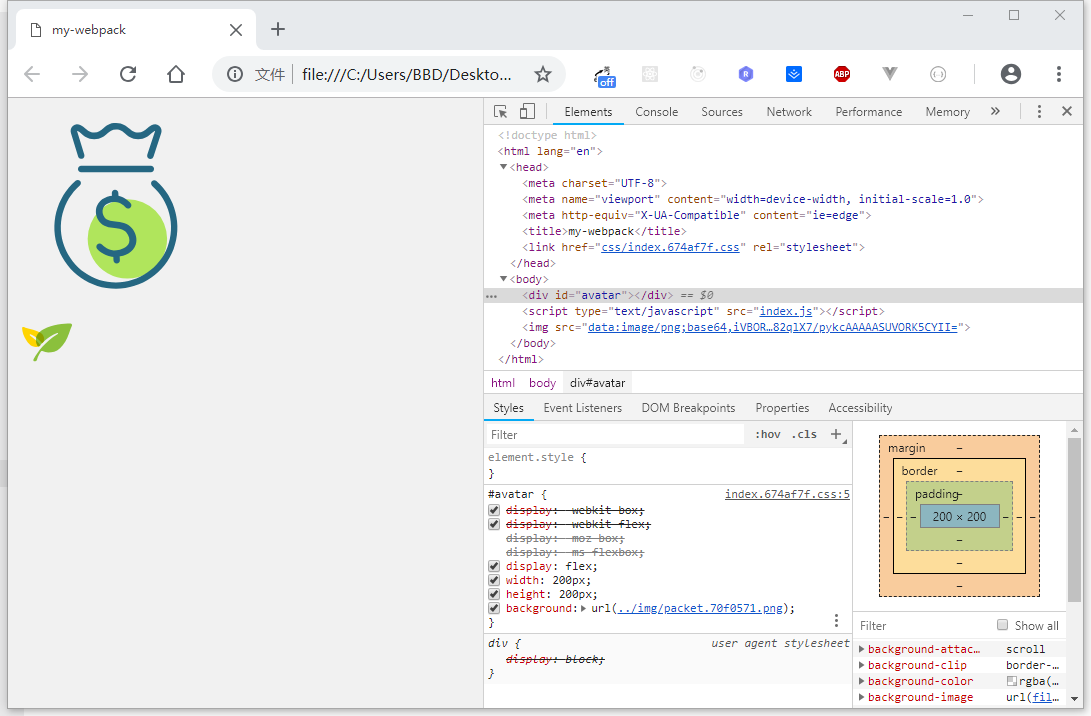Uncheck the display: -webkit-box property
Viewport: 1091px width, 716px height.
coord(494,510)
